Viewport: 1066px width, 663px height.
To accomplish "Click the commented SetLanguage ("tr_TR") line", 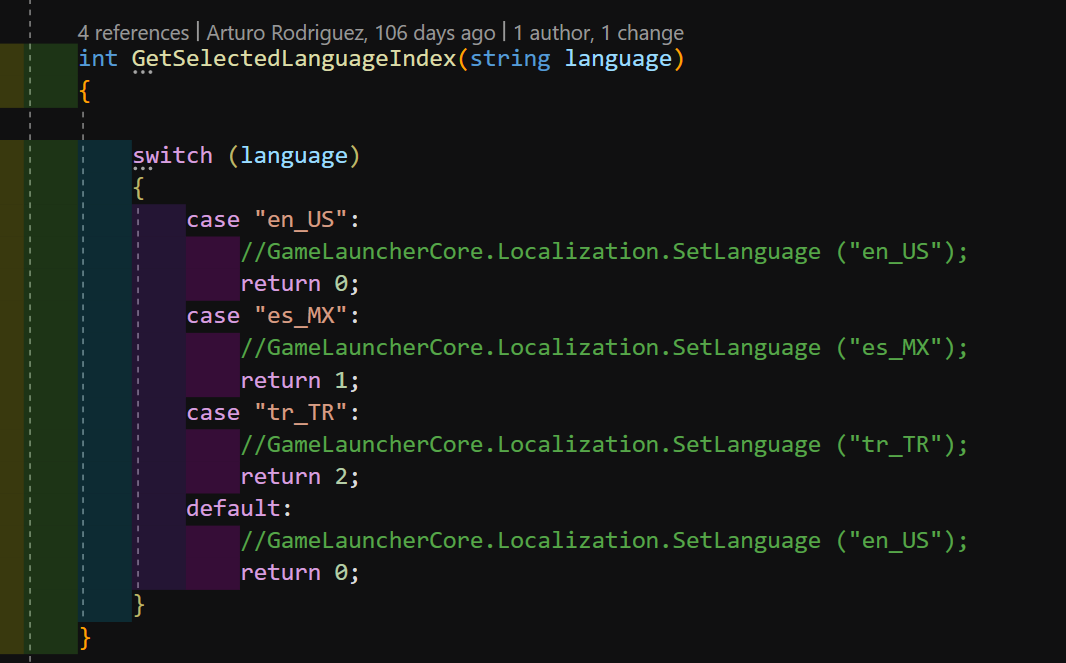I will tap(604, 444).
